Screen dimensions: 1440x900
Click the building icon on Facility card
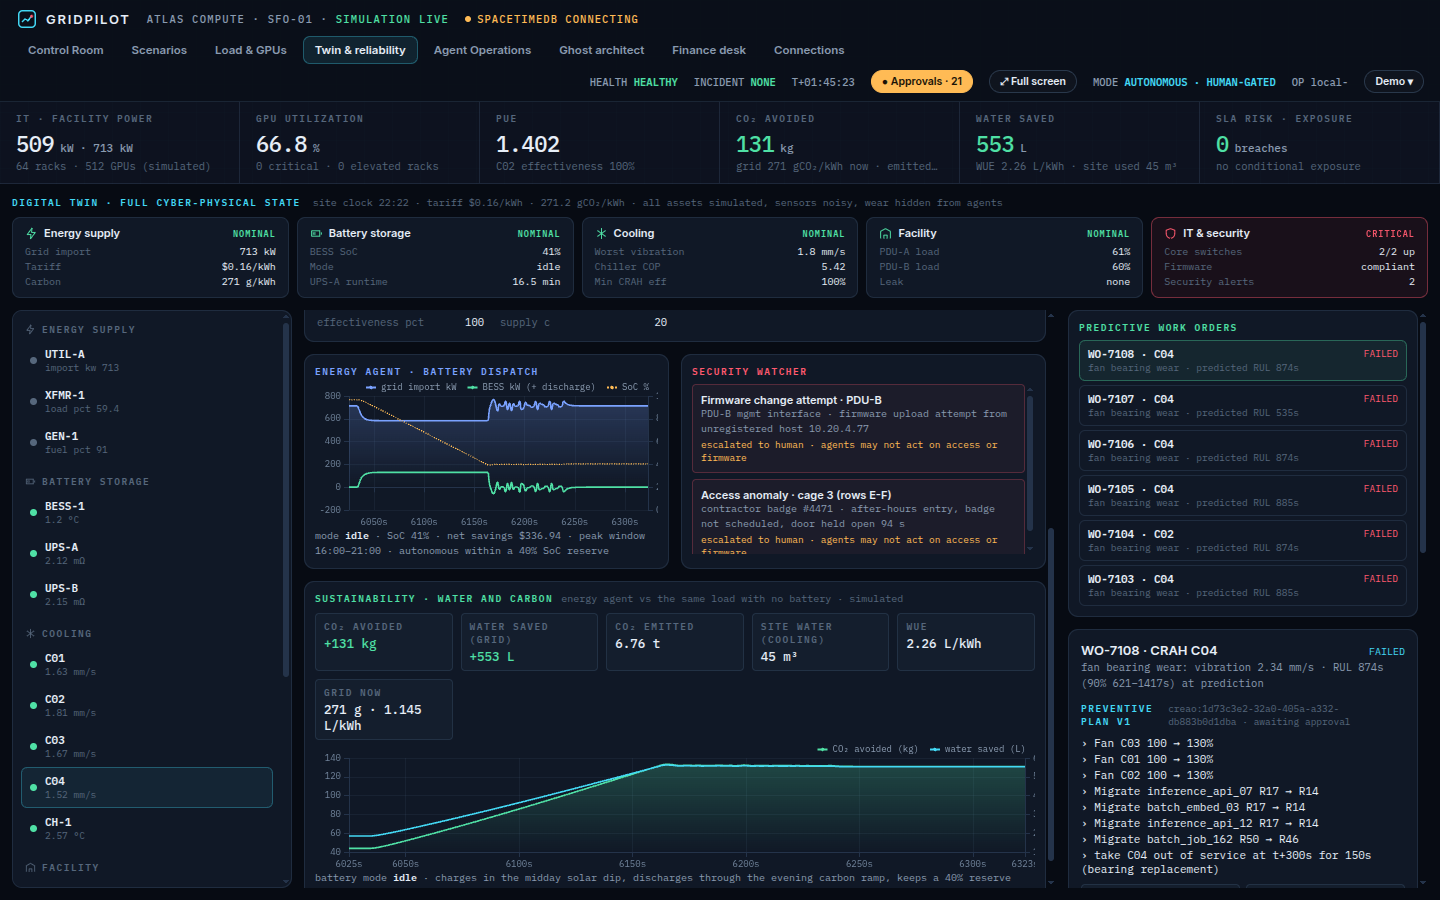coord(886,233)
